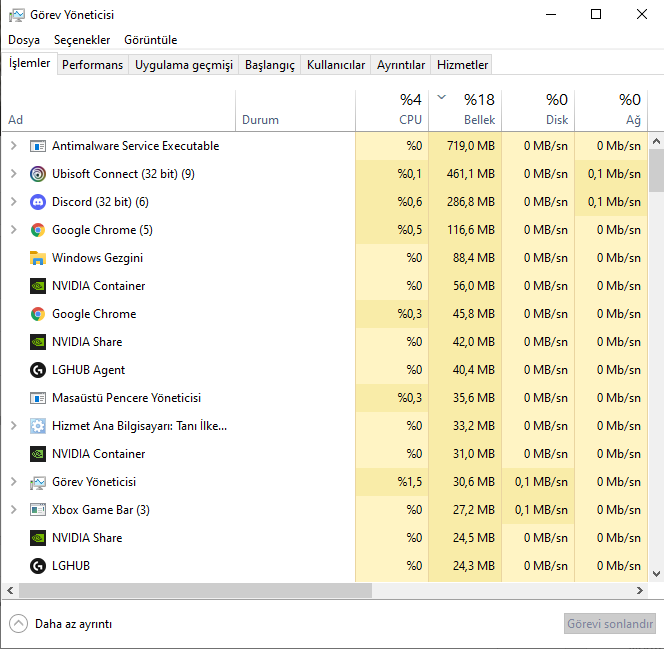Switch to the Ayrıntılar tab
The height and width of the screenshot is (649, 664).
(401, 65)
